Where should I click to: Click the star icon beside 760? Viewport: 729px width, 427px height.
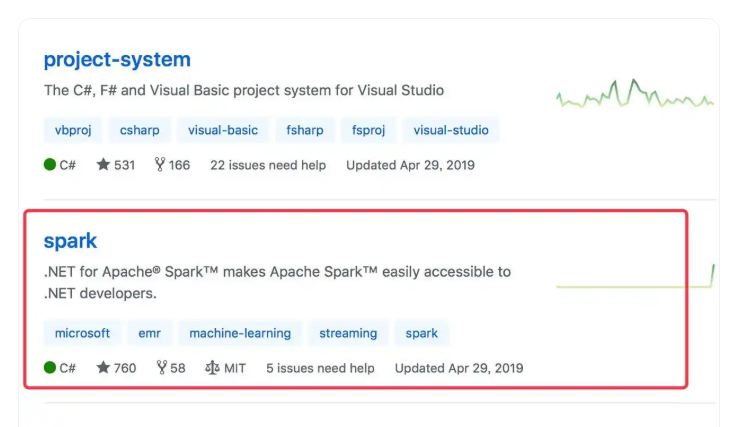[103, 367]
